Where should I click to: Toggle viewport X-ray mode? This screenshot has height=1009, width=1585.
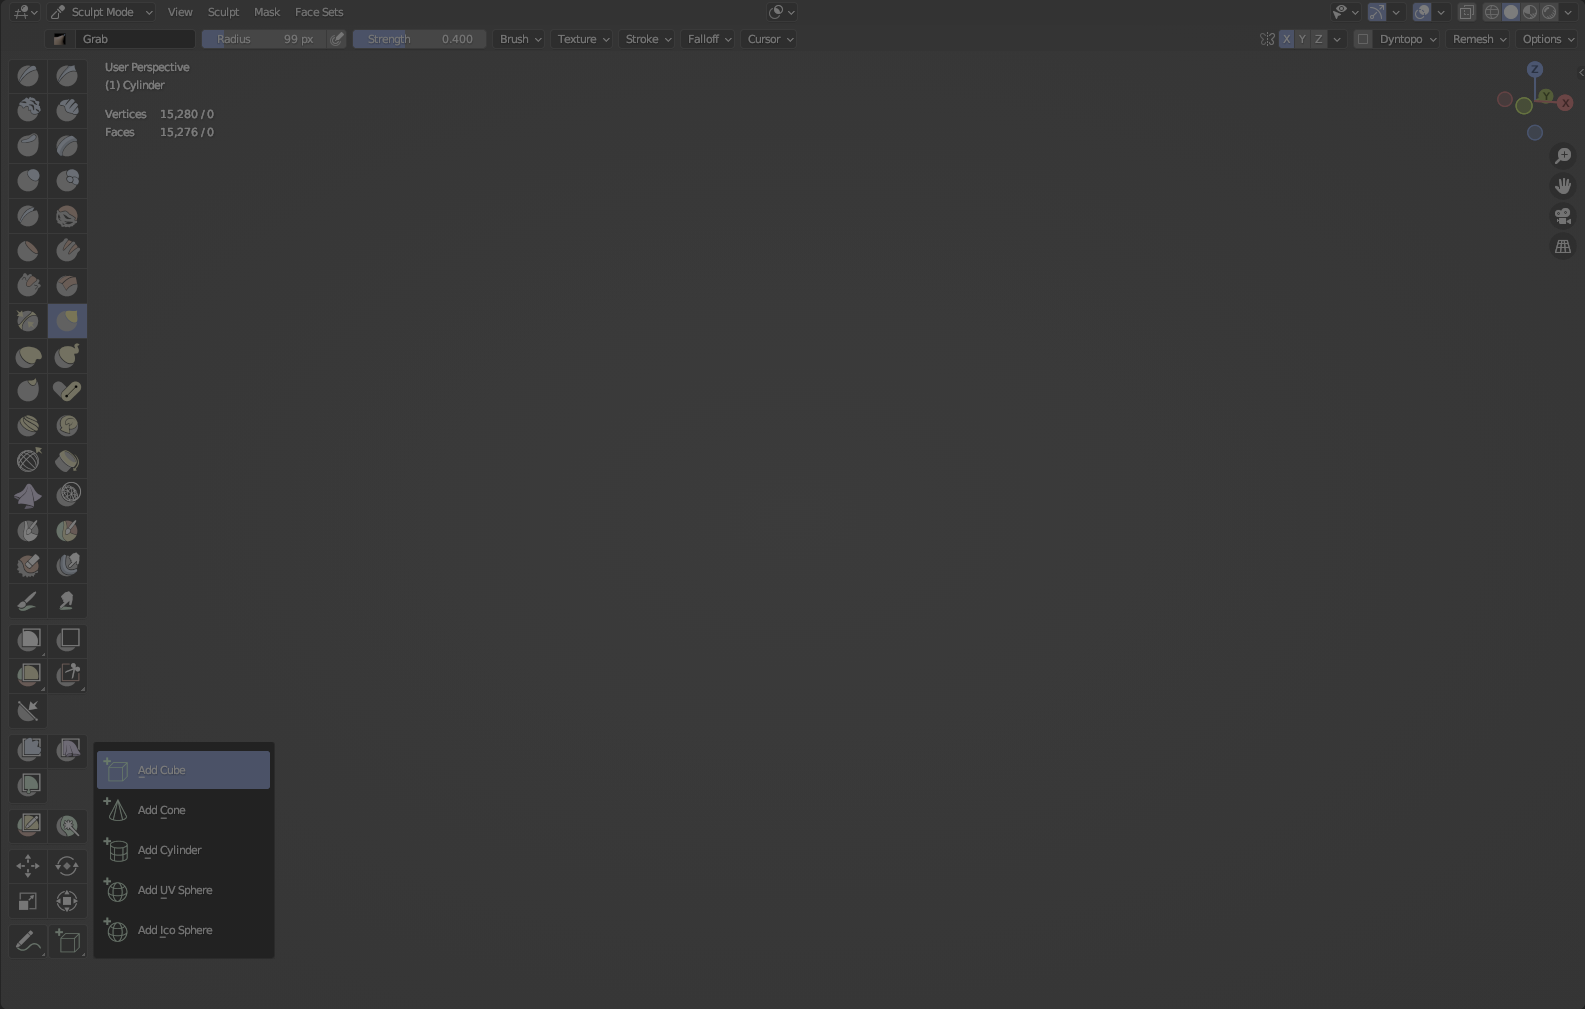tap(1466, 12)
